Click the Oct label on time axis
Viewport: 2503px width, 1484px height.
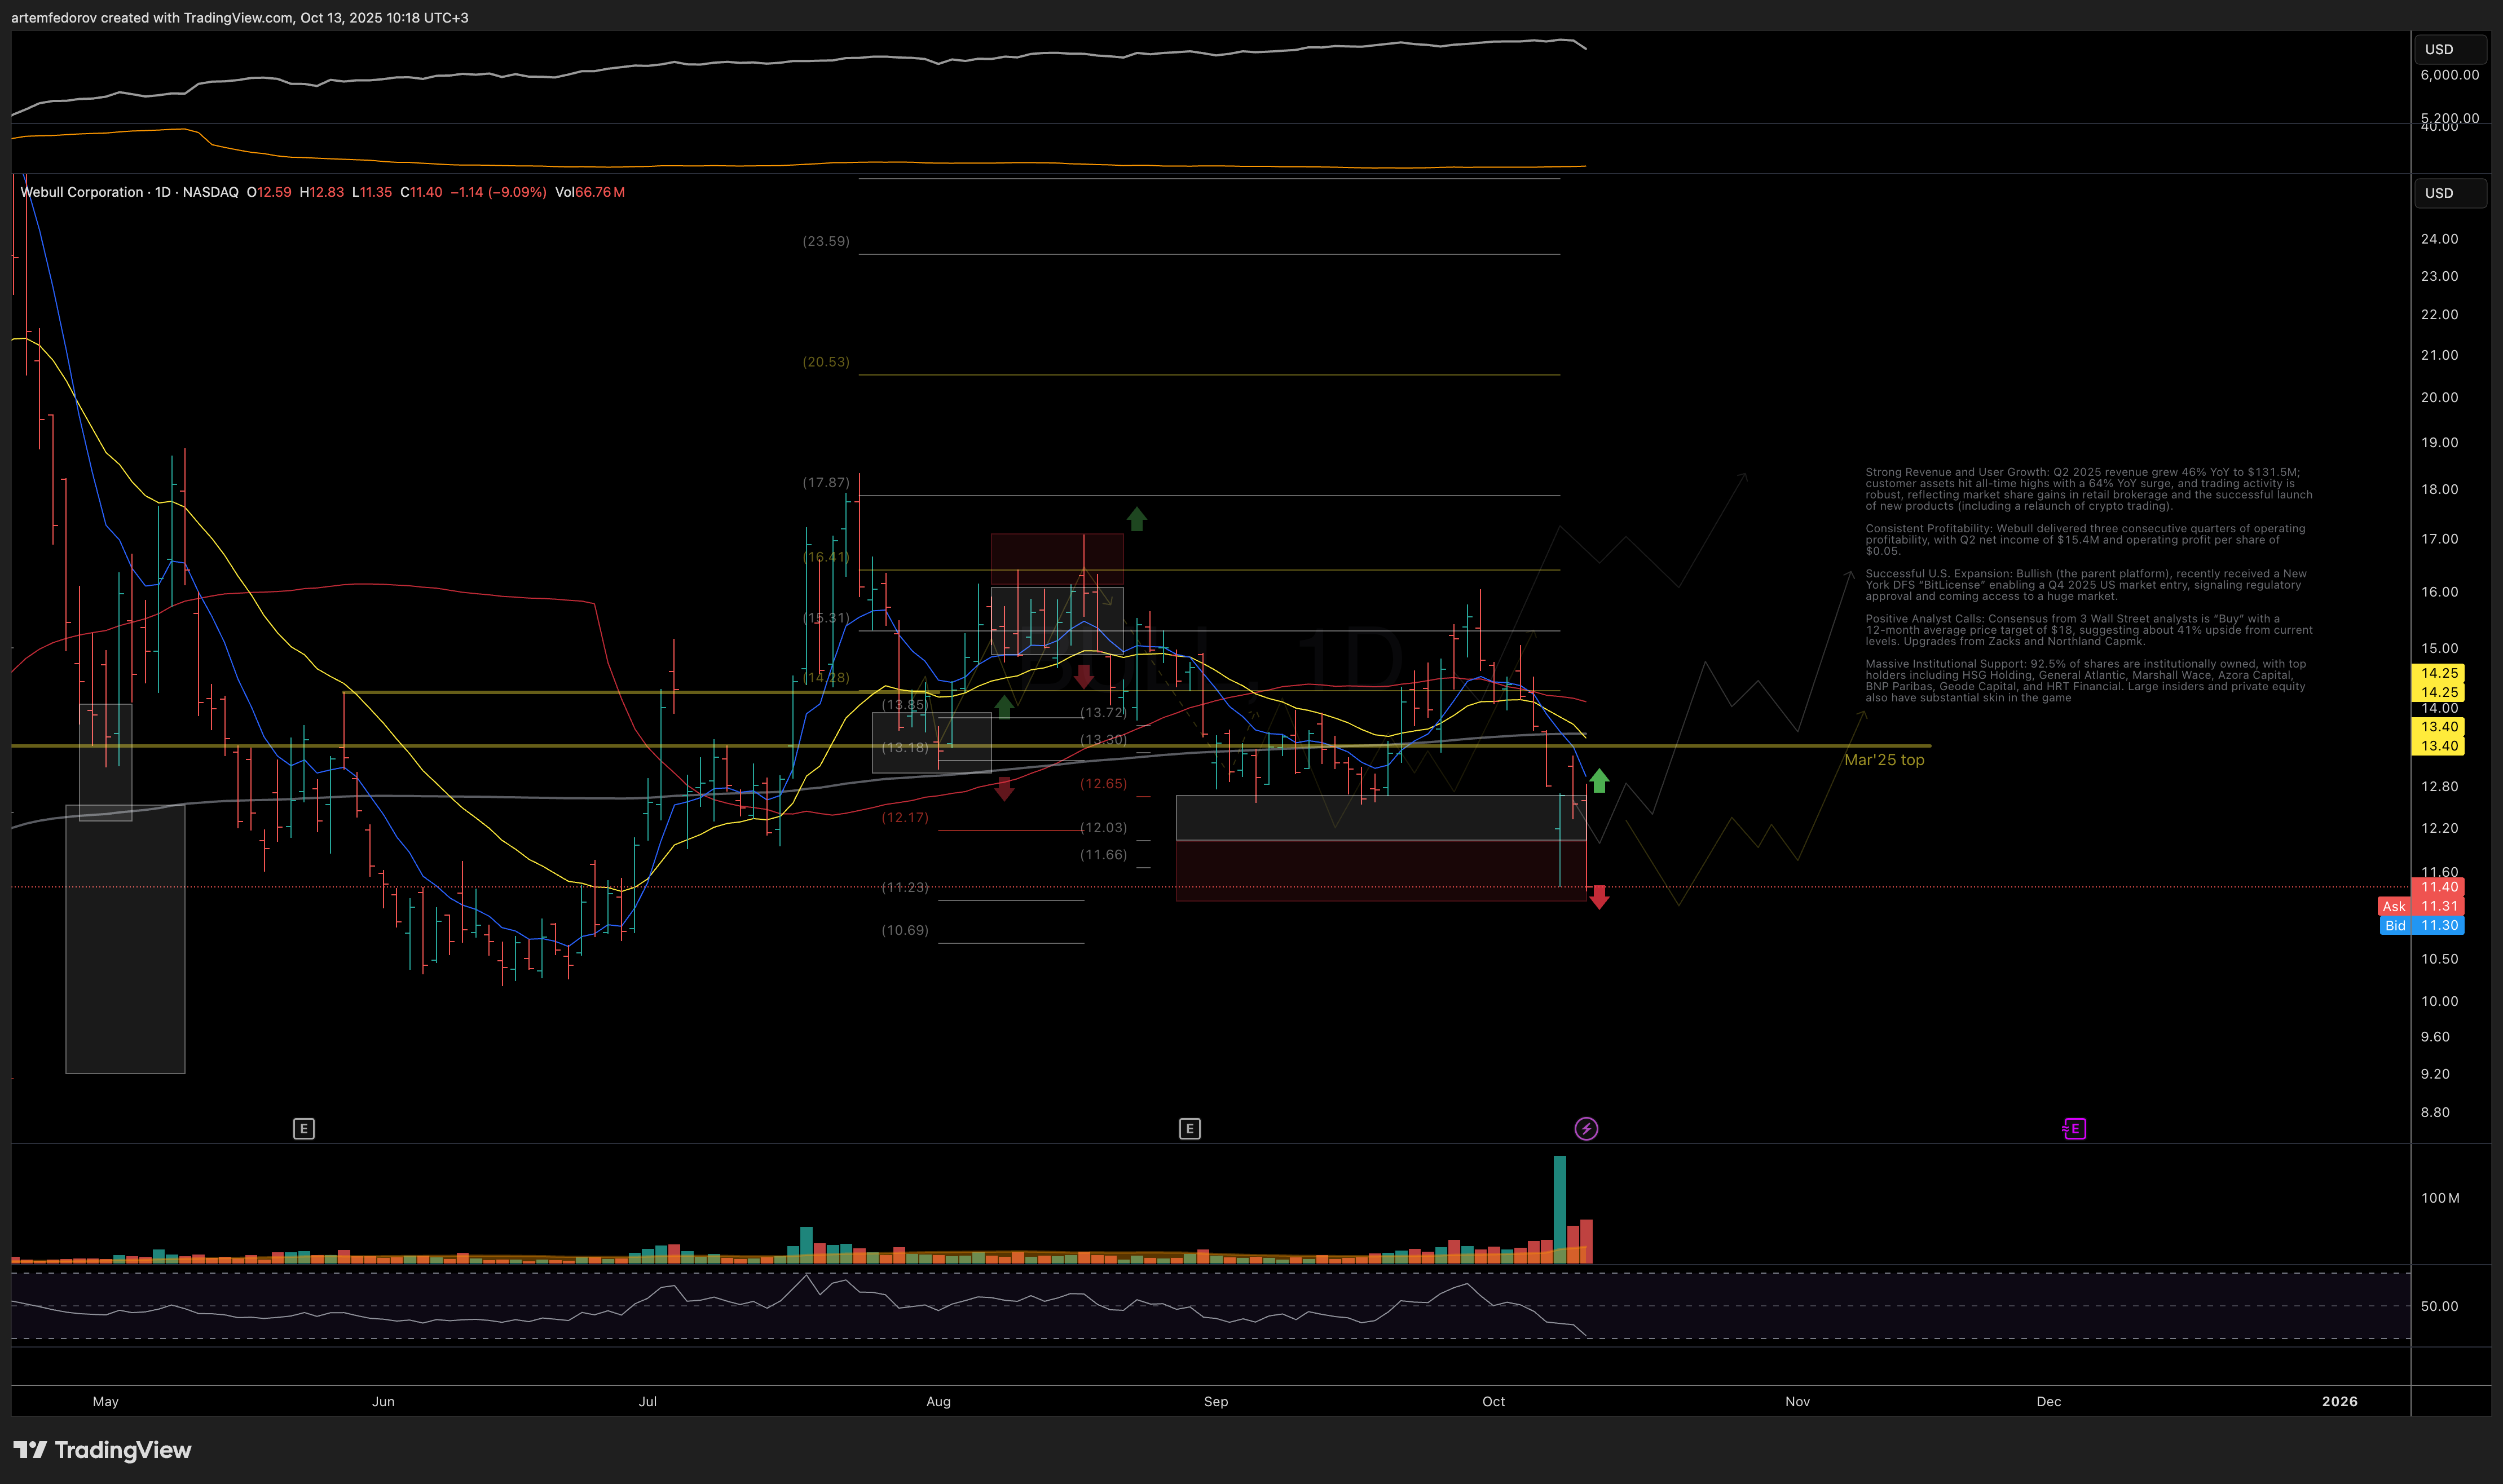(x=1493, y=1401)
